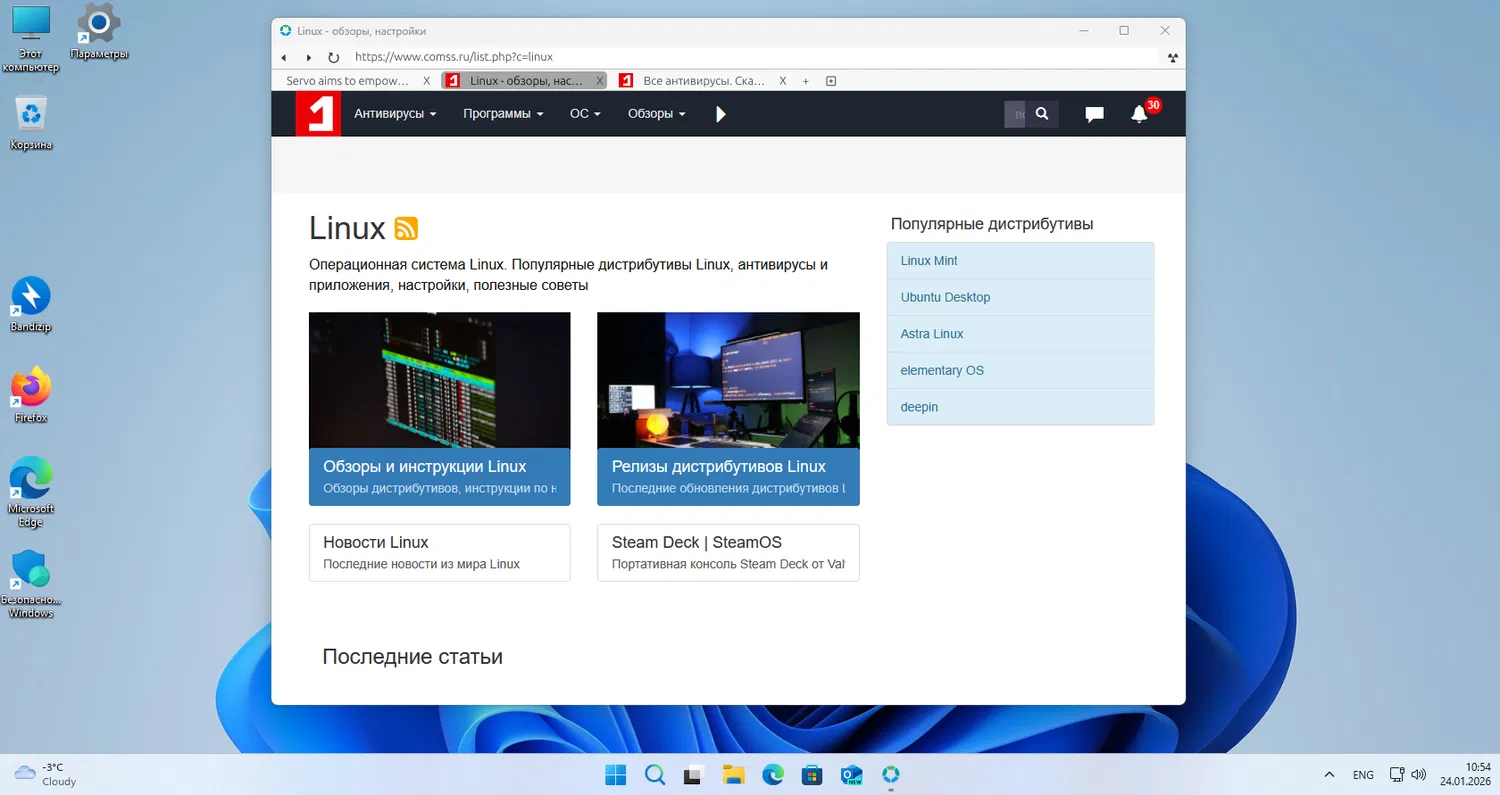Expand the Антивирусы dropdown menu
The width and height of the screenshot is (1500, 795).
(x=395, y=114)
